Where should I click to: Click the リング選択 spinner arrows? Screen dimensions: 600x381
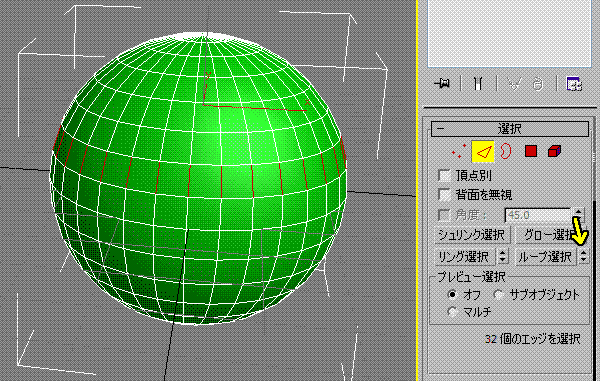coord(502,257)
